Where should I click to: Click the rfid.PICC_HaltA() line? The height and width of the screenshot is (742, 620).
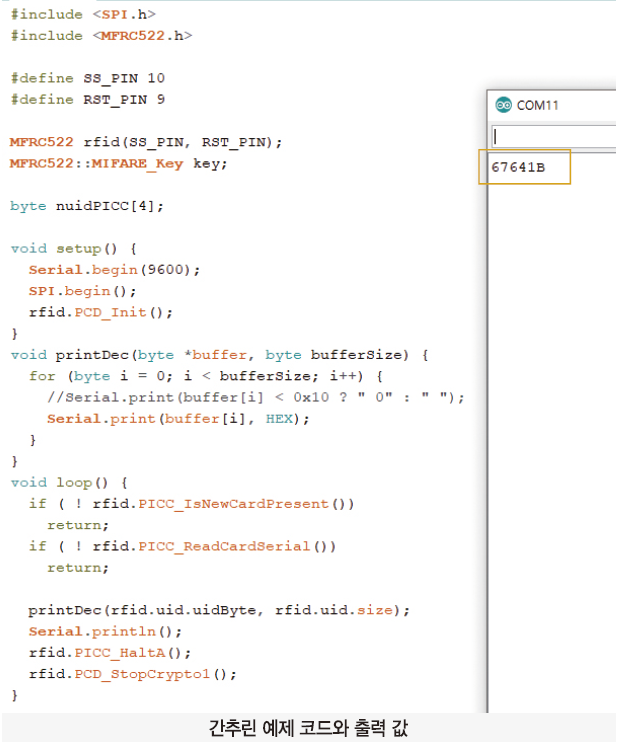coord(110,653)
